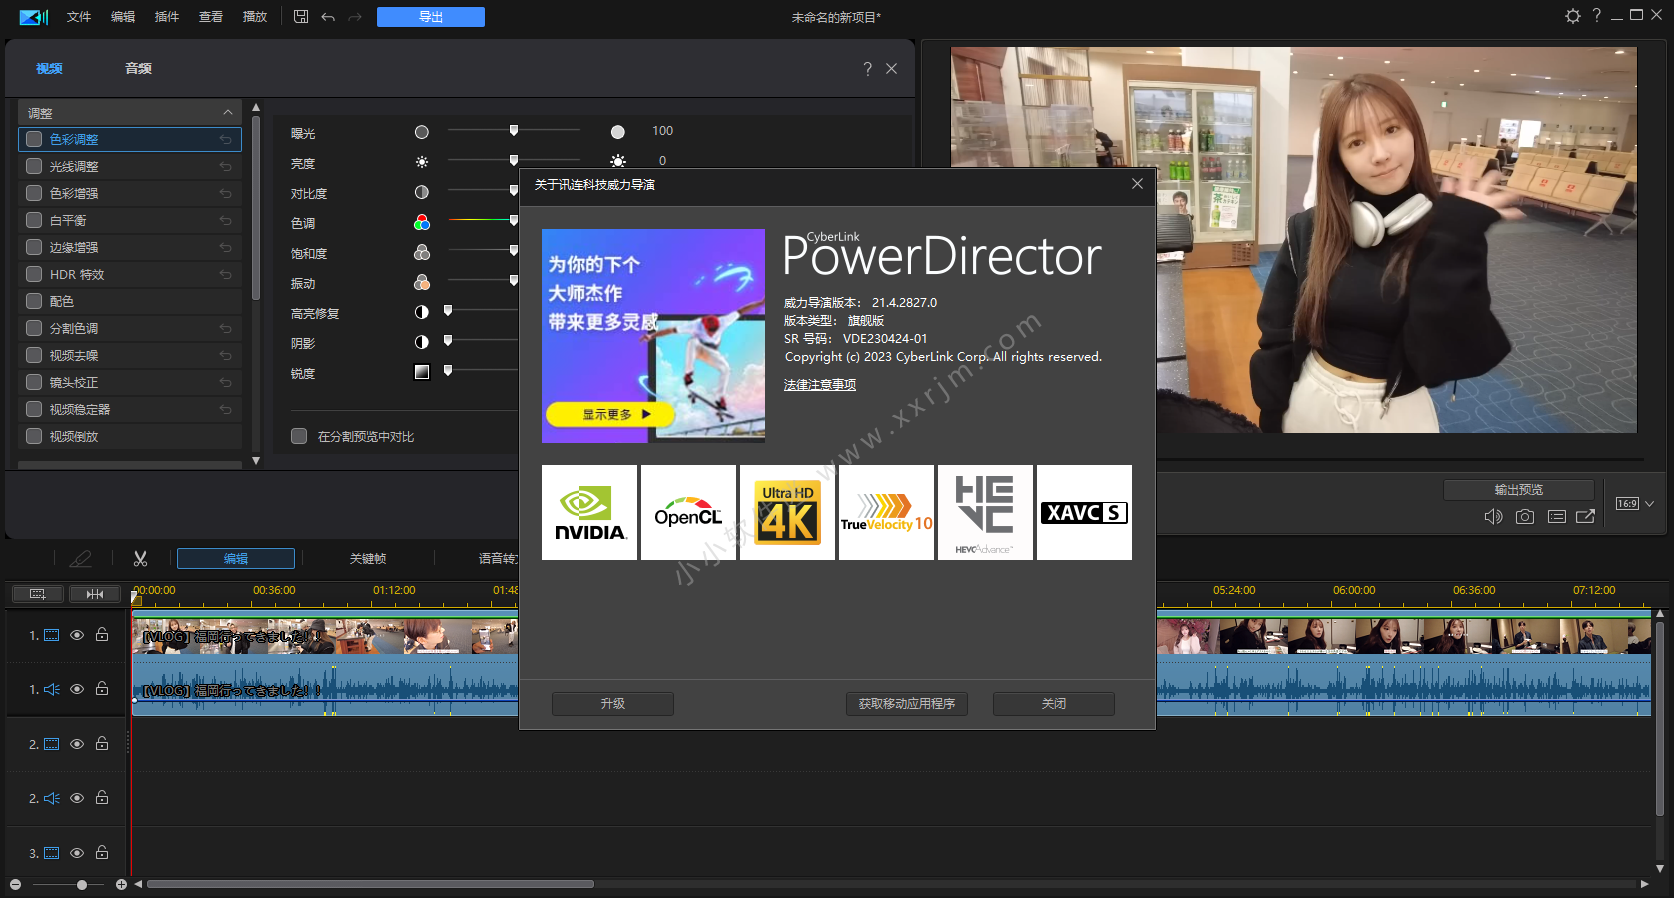Click the 亮度 slider track
Viewport: 1674px width, 898px height.
coord(514,160)
